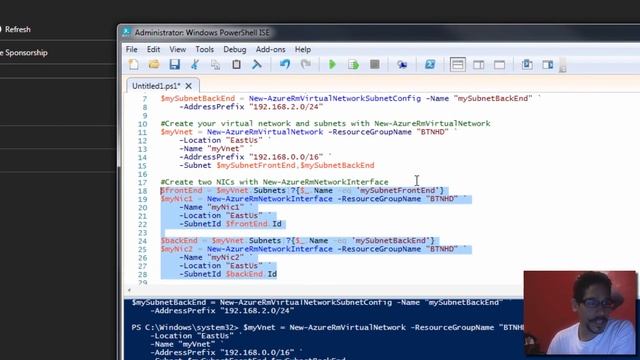Show script pane on top layout
This screenshot has width=640, height=360.
[458, 64]
